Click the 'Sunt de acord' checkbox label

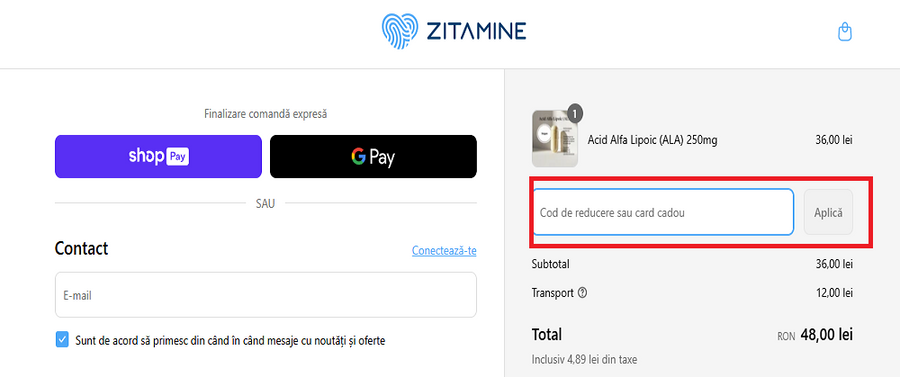(230, 340)
